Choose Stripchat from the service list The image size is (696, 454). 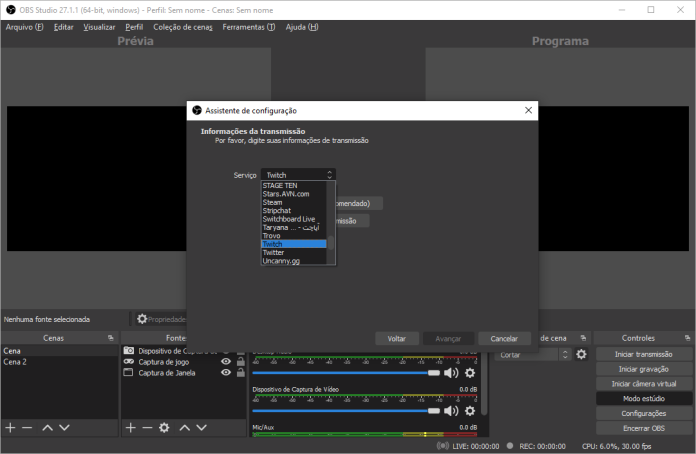point(294,211)
